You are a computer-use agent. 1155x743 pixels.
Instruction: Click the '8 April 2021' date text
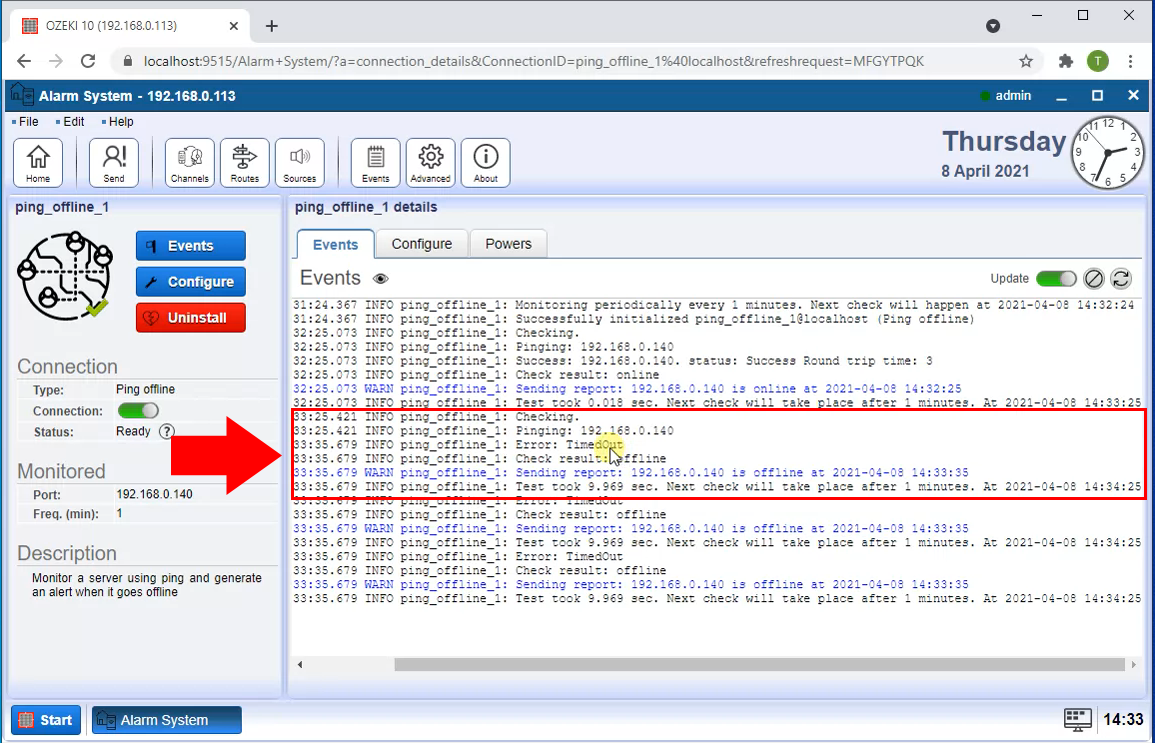(x=985, y=172)
